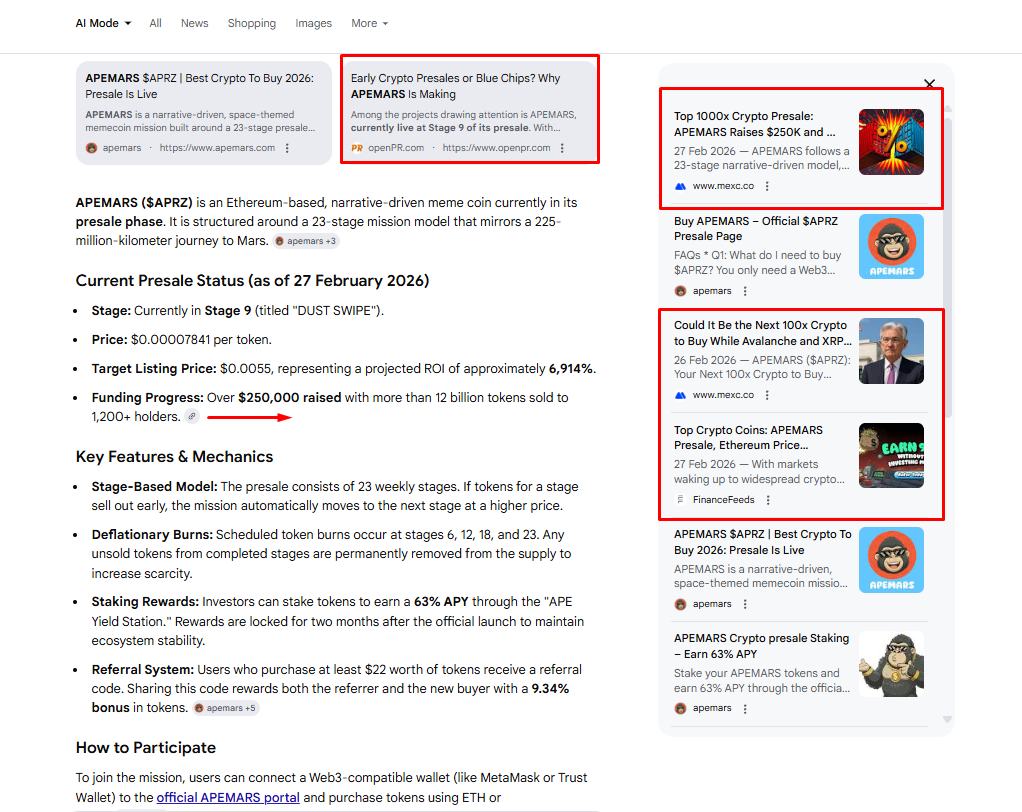Image resolution: width=1022 pixels, height=812 pixels.
Task: Click www.mexc.co under Top 1000x article
Action: (x=723, y=186)
